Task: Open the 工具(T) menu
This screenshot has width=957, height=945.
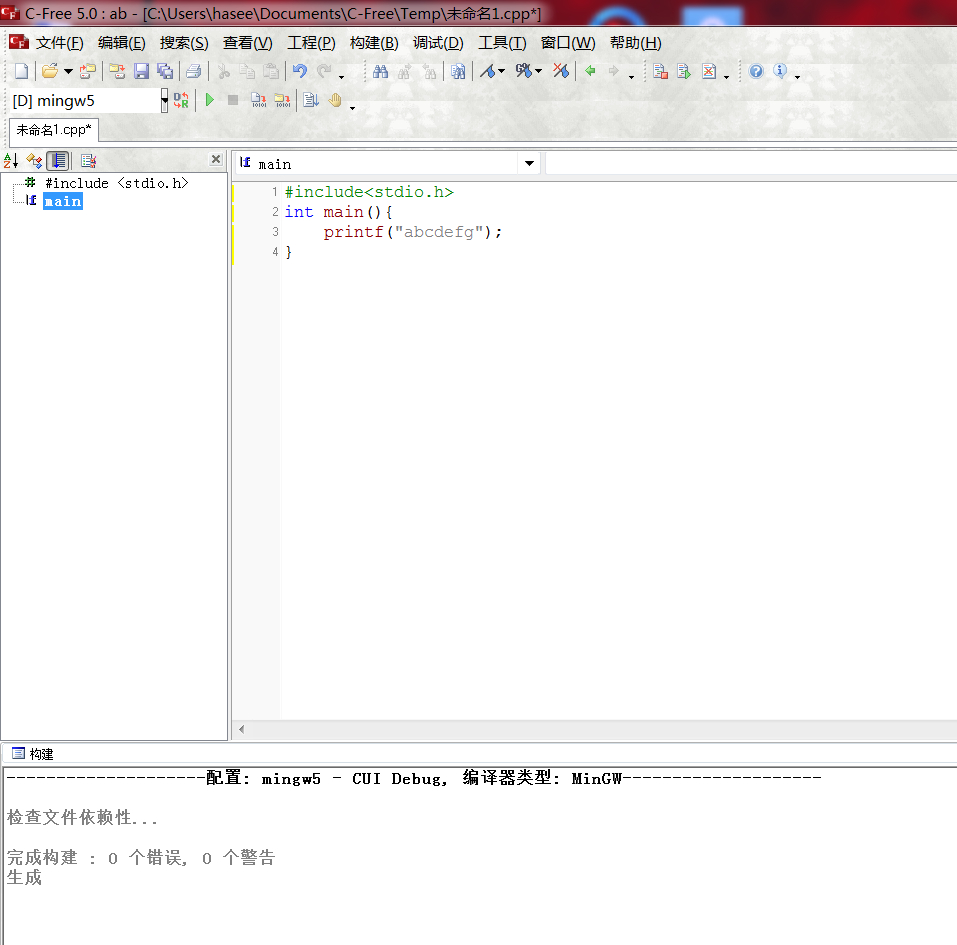Action: tap(502, 43)
